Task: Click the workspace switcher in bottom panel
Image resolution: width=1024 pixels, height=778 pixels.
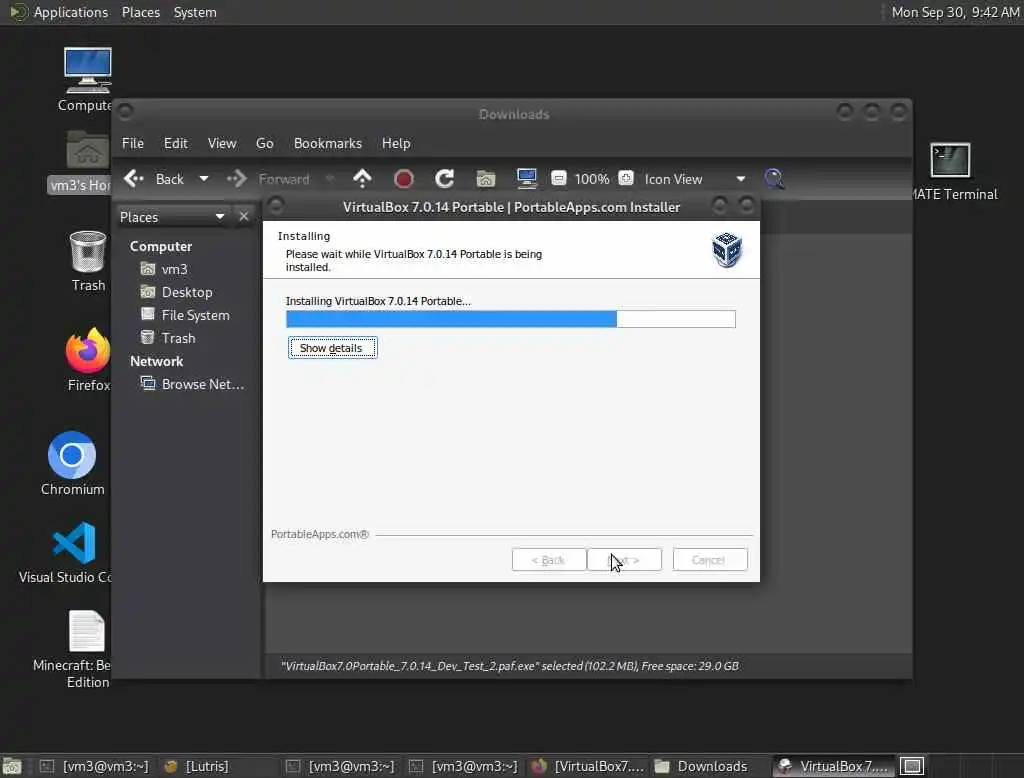Action: coord(912,766)
